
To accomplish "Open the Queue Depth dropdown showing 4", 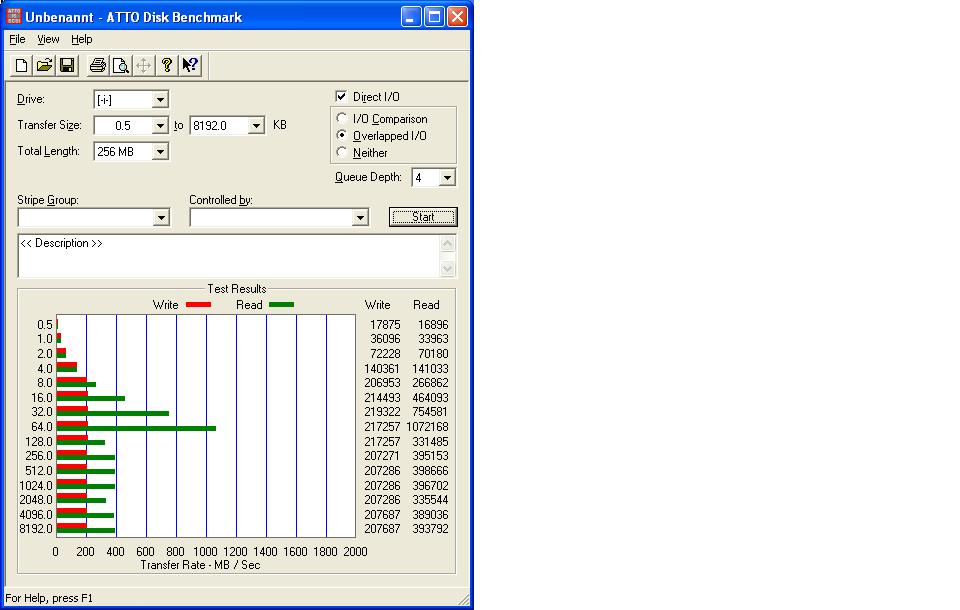I will [448, 178].
